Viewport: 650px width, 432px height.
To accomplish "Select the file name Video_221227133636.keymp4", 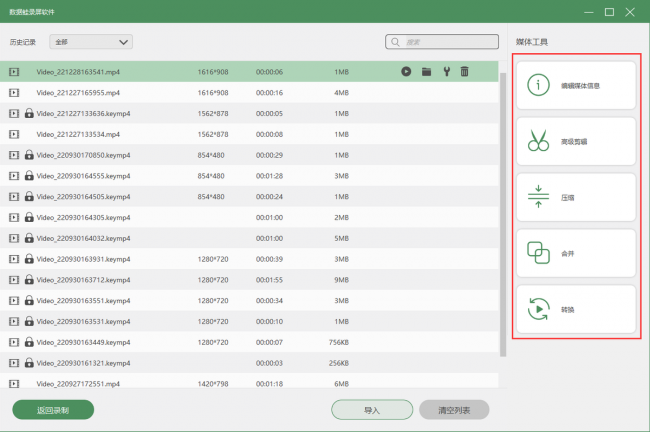I will [83, 114].
